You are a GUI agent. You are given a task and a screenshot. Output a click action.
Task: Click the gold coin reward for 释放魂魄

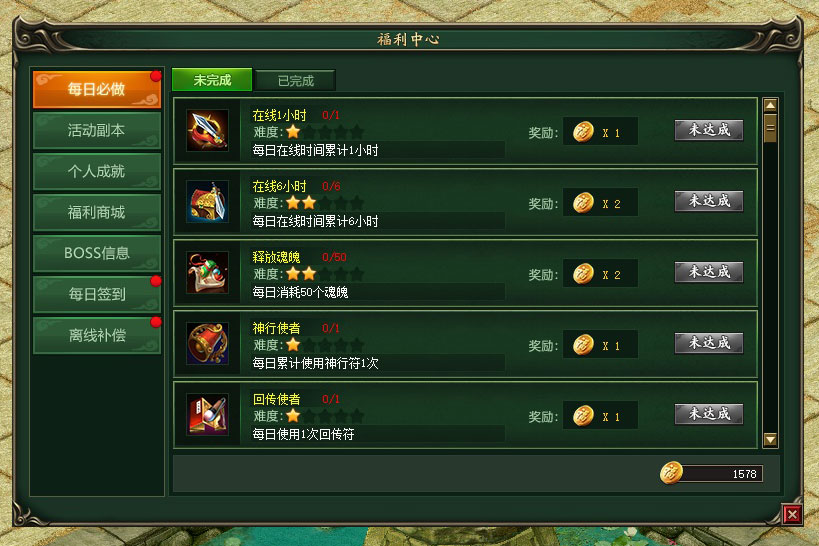[583, 274]
